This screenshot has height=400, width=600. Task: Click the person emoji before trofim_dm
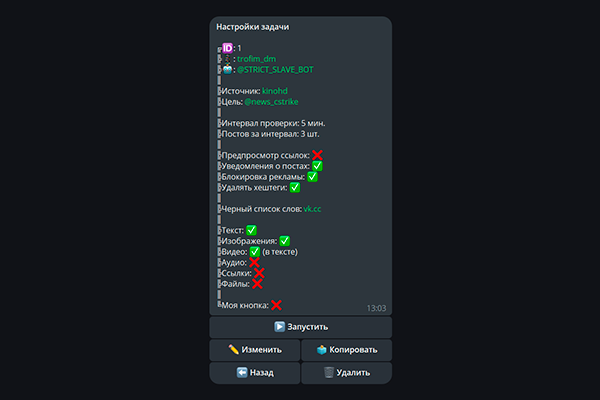pos(226,58)
